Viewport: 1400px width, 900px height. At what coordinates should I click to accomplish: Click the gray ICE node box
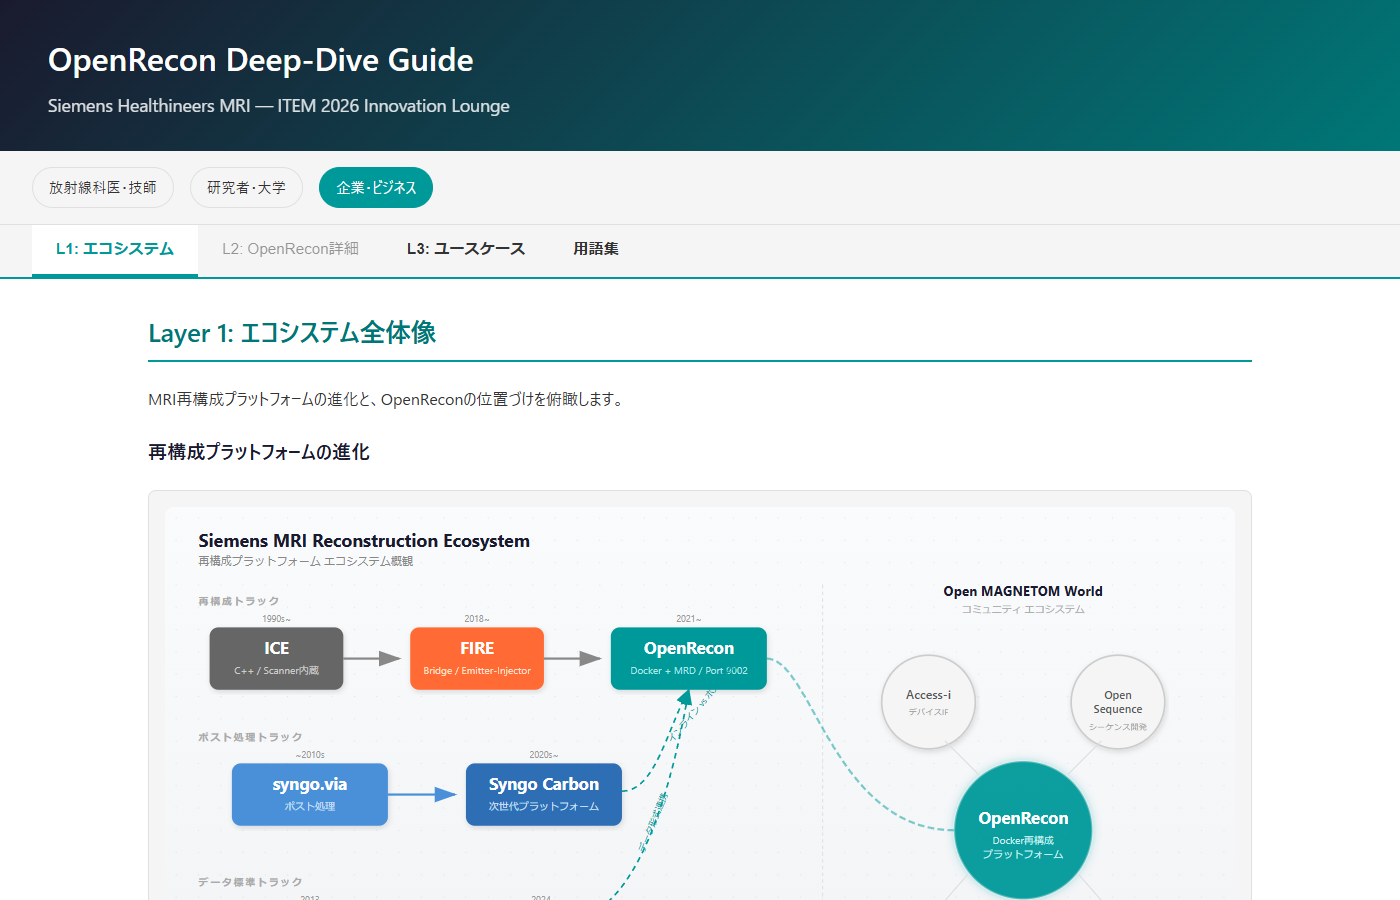coord(276,658)
